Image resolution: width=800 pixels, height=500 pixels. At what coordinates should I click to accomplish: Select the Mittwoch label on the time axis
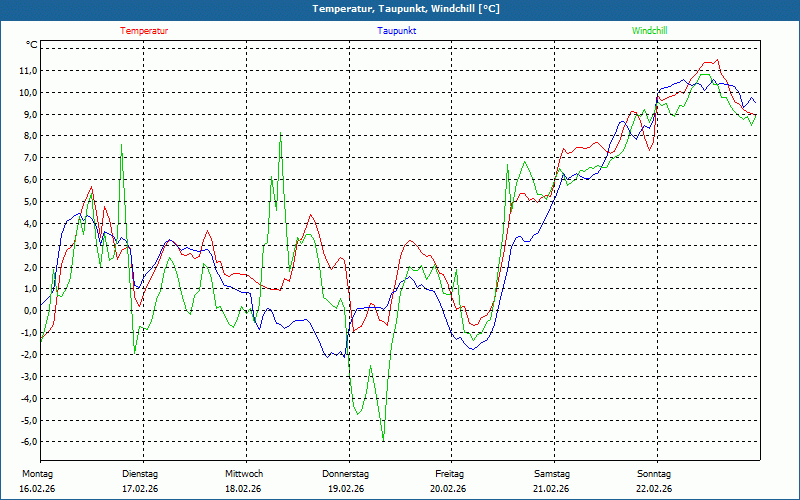pyautogui.click(x=243, y=474)
